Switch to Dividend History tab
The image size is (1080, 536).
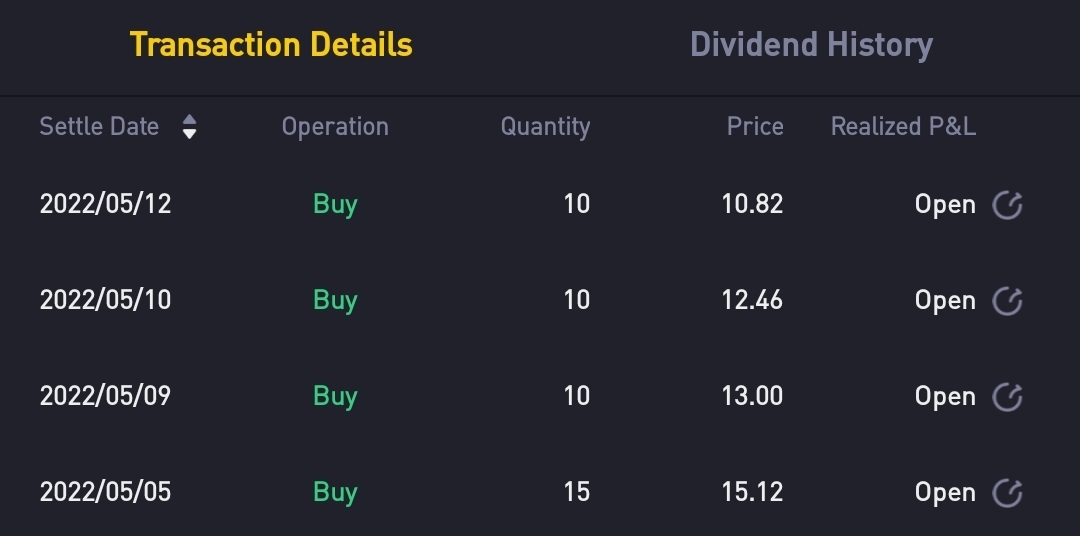pyautogui.click(x=811, y=45)
